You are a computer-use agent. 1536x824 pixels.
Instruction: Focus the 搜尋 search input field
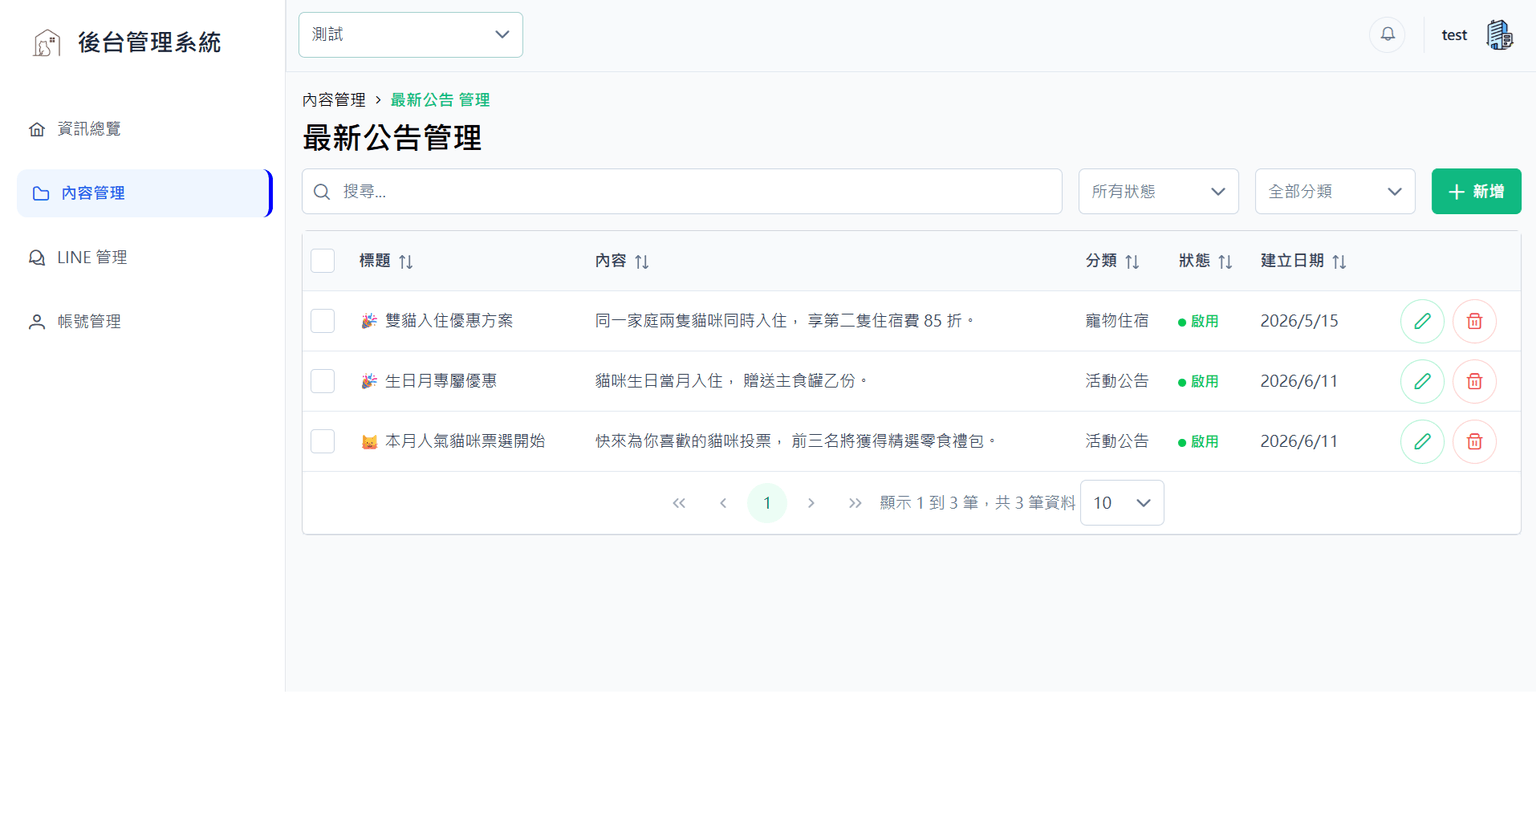[x=682, y=191]
